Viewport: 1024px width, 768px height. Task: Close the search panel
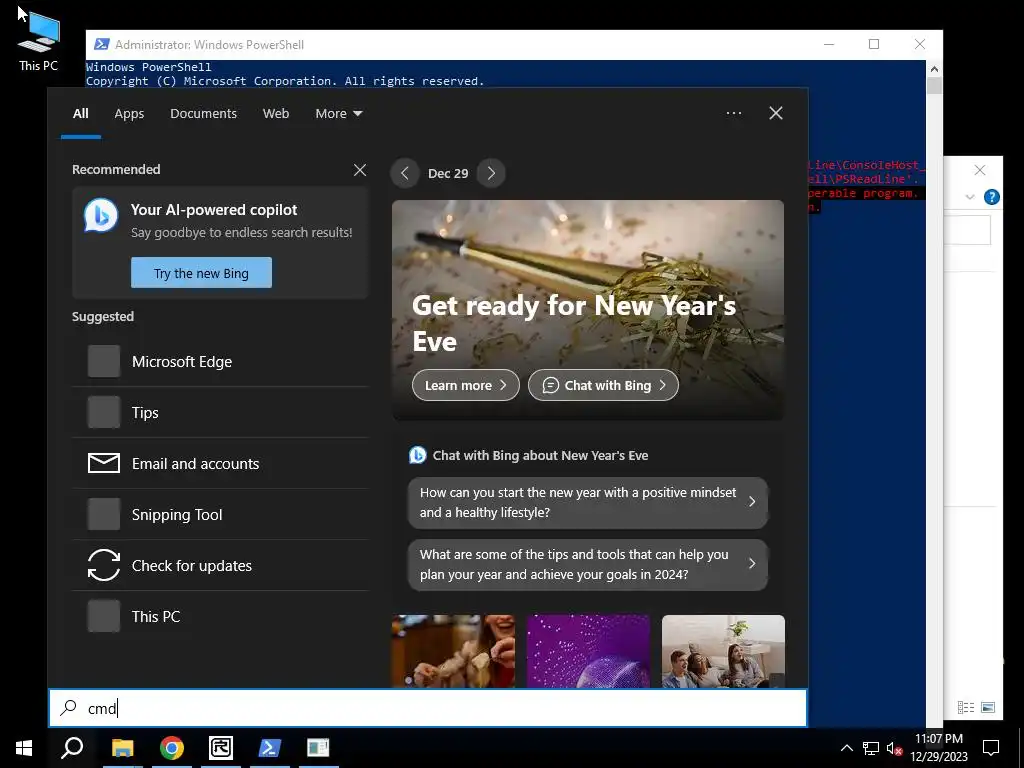pos(776,113)
